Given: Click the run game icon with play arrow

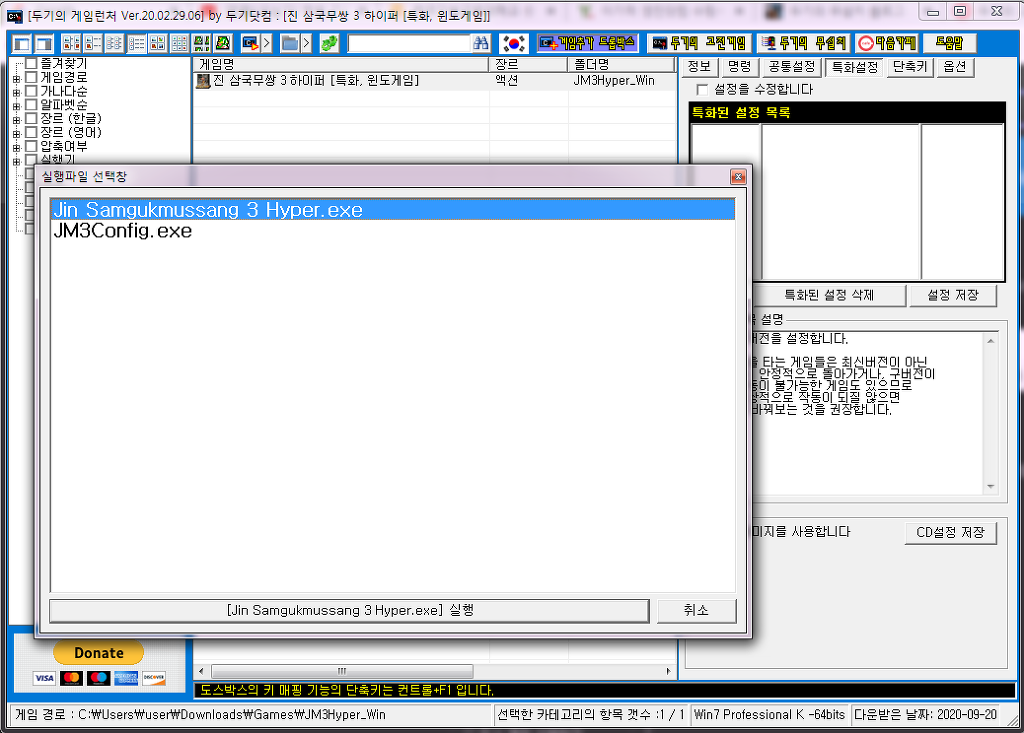Looking at the screenshot, I should 250,43.
